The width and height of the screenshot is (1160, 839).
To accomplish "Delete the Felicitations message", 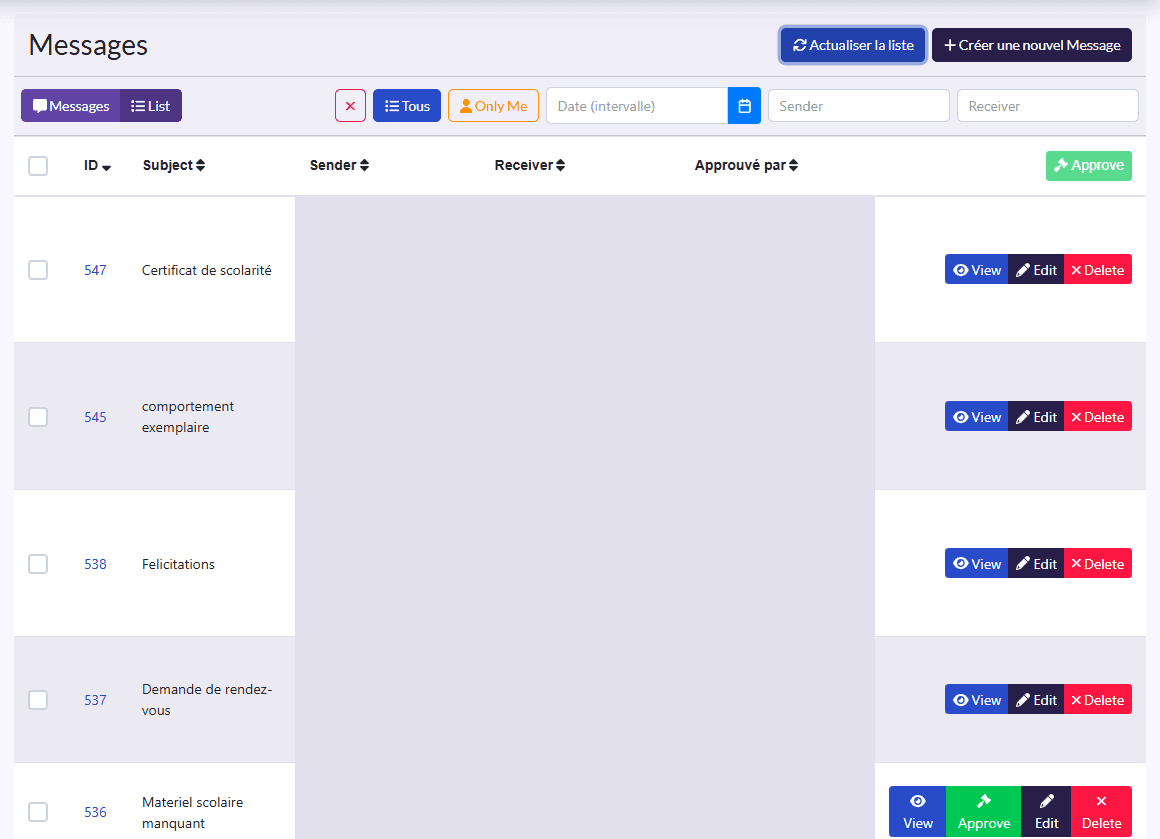I will [1098, 564].
